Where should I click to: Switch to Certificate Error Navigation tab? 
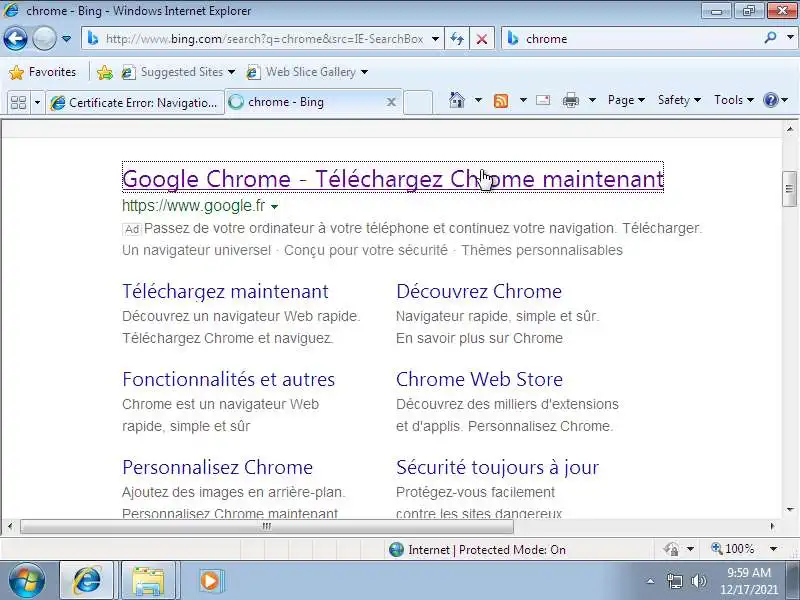point(135,103)
